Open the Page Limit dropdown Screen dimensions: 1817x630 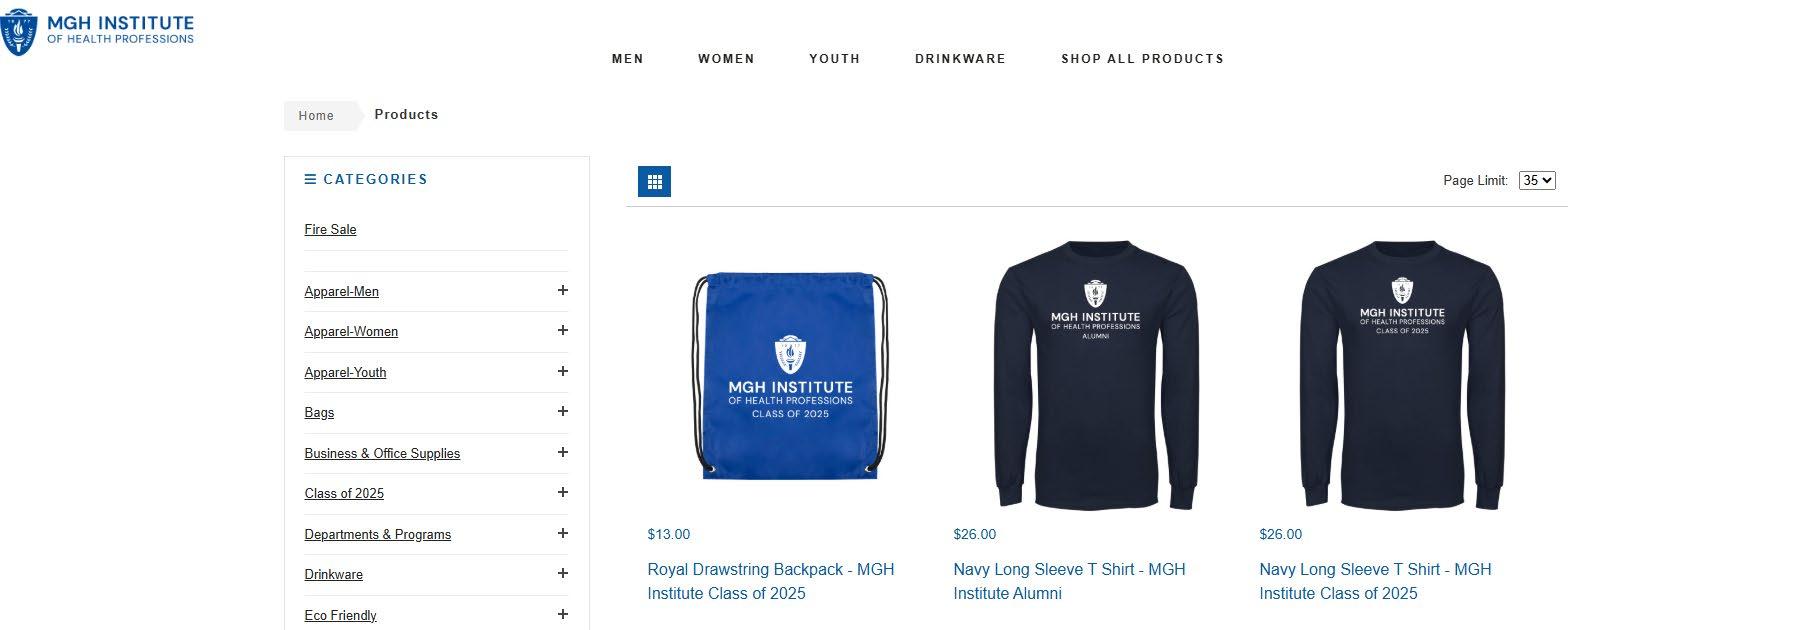pyautogui.click(x=1537, y=180)
